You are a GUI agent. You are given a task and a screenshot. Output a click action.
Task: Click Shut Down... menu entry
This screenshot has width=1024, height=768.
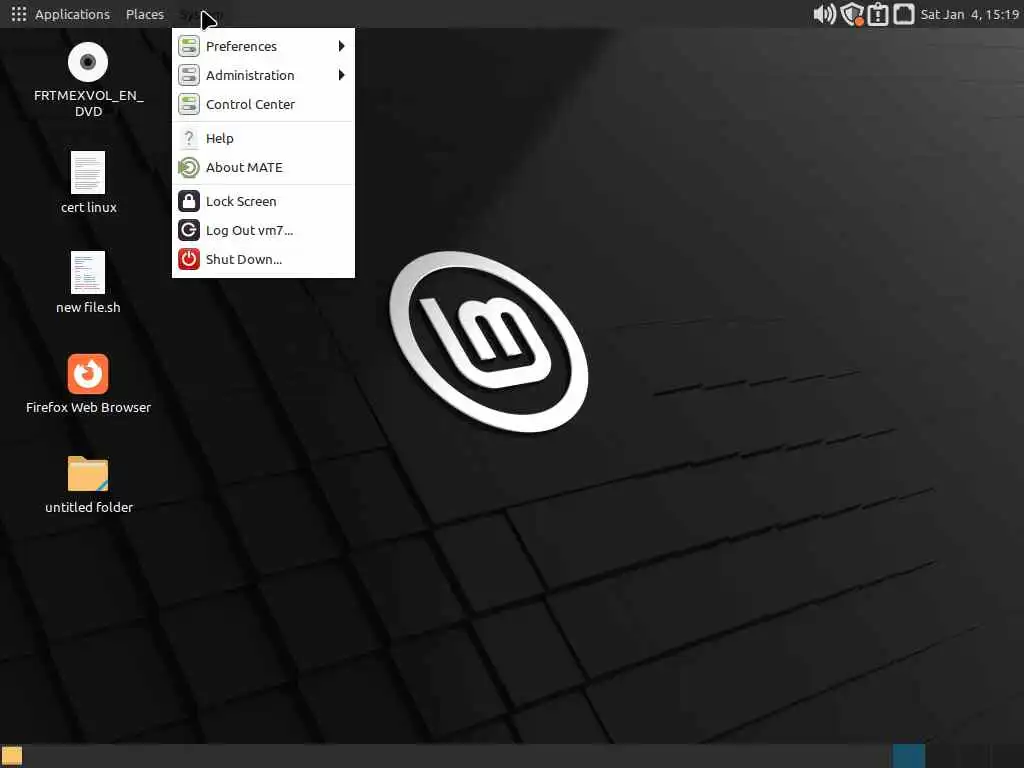click(x=263, y=259)
